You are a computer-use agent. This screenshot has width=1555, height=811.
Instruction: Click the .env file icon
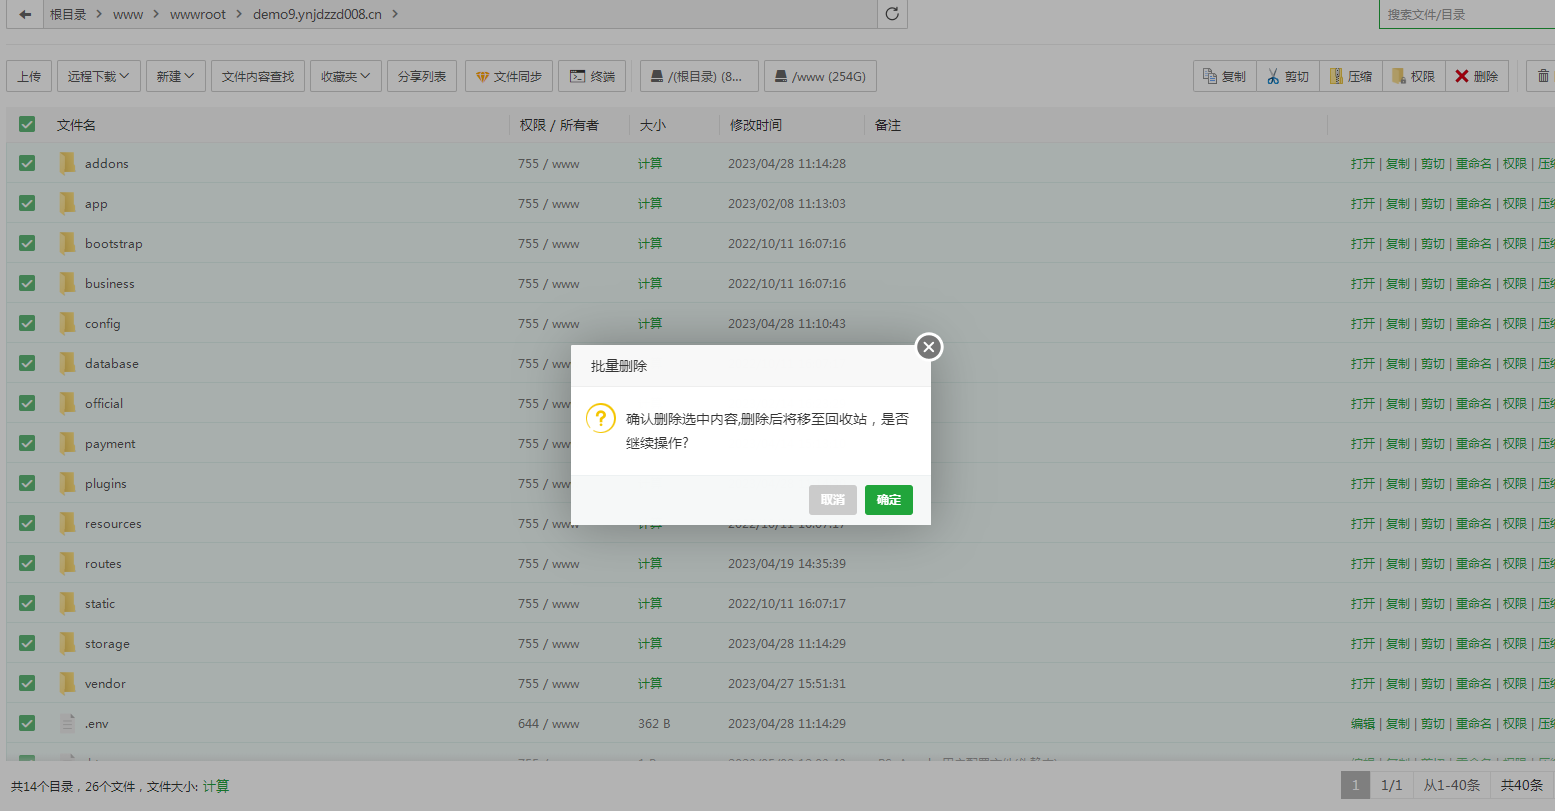(67, 723)
